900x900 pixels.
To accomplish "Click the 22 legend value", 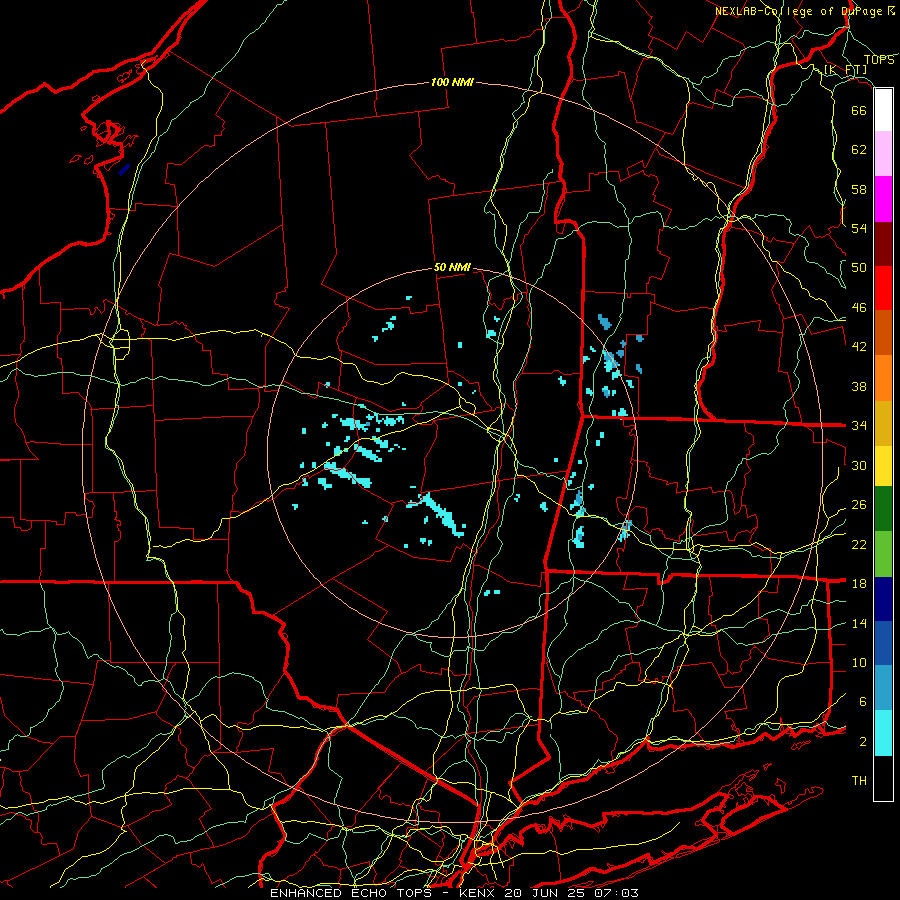I will coord(859,544).
